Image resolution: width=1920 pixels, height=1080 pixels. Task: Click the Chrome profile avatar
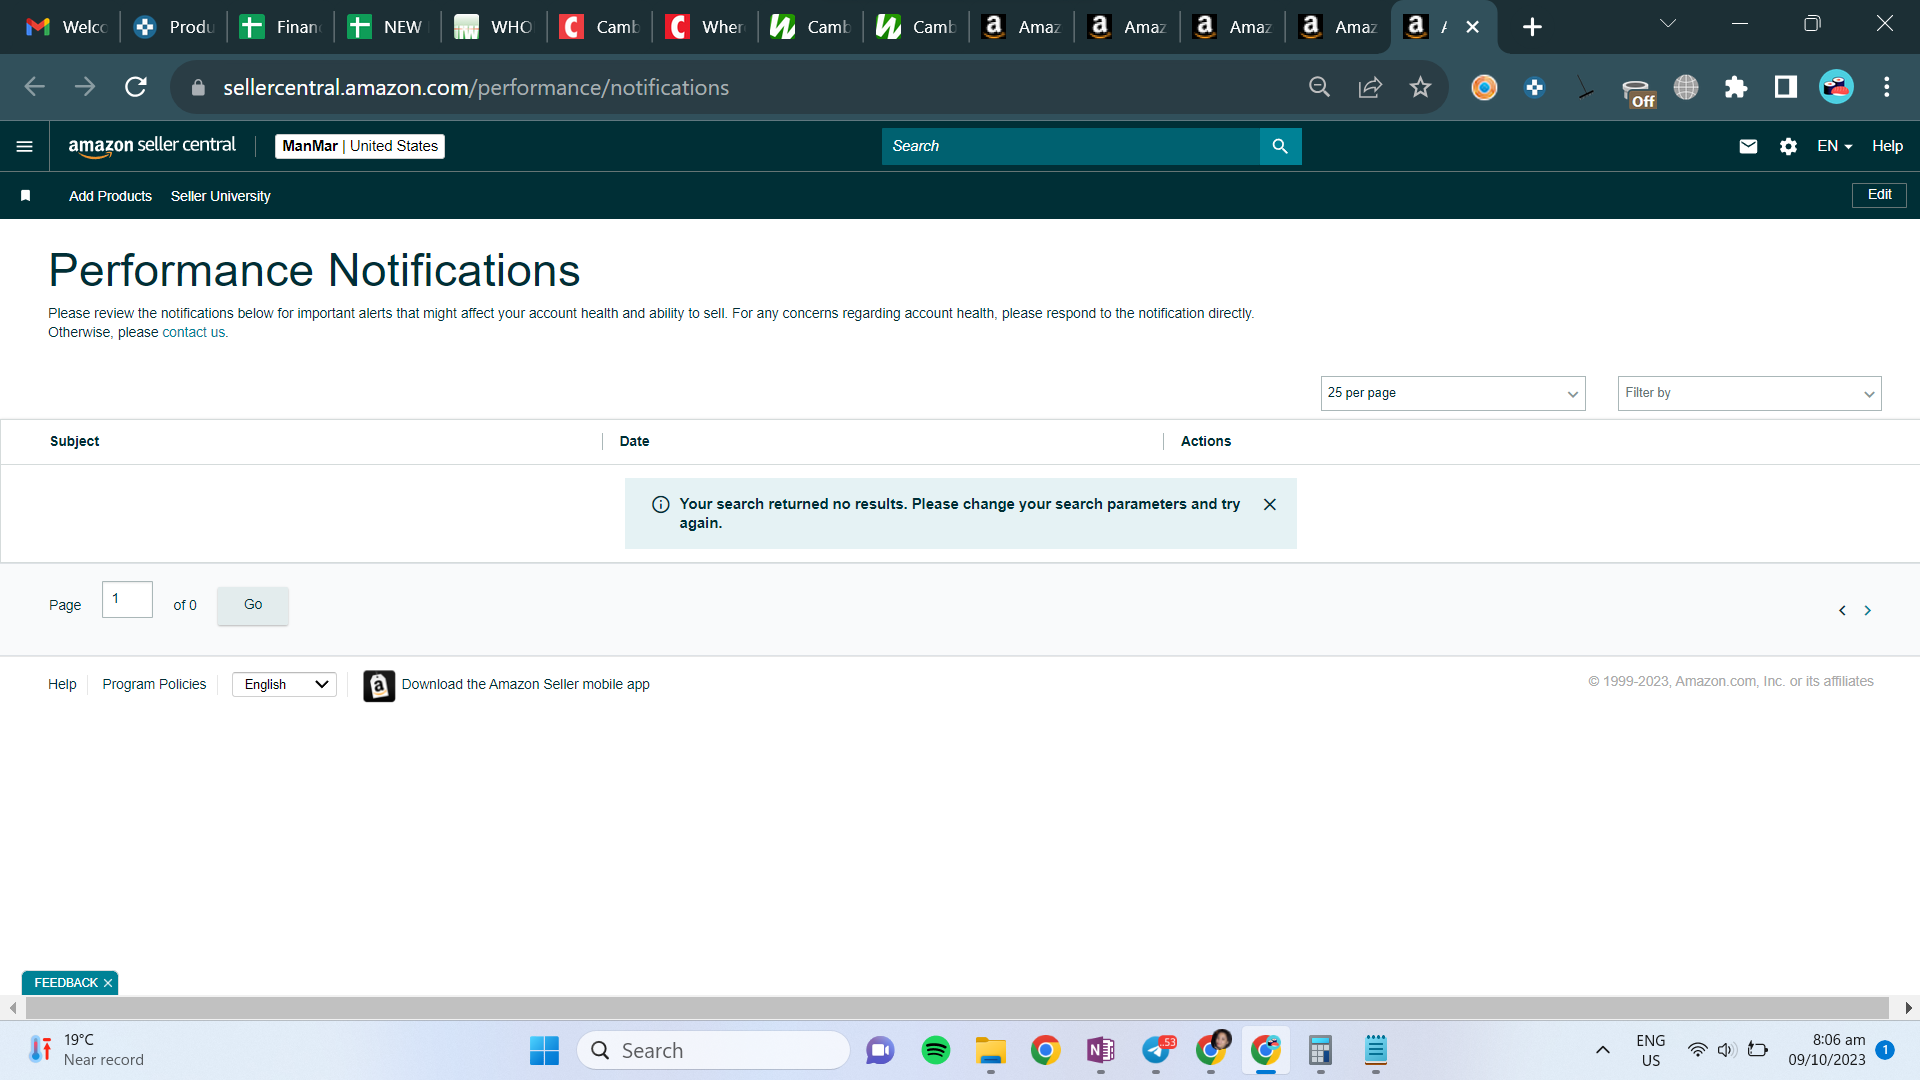(1836, 87)
